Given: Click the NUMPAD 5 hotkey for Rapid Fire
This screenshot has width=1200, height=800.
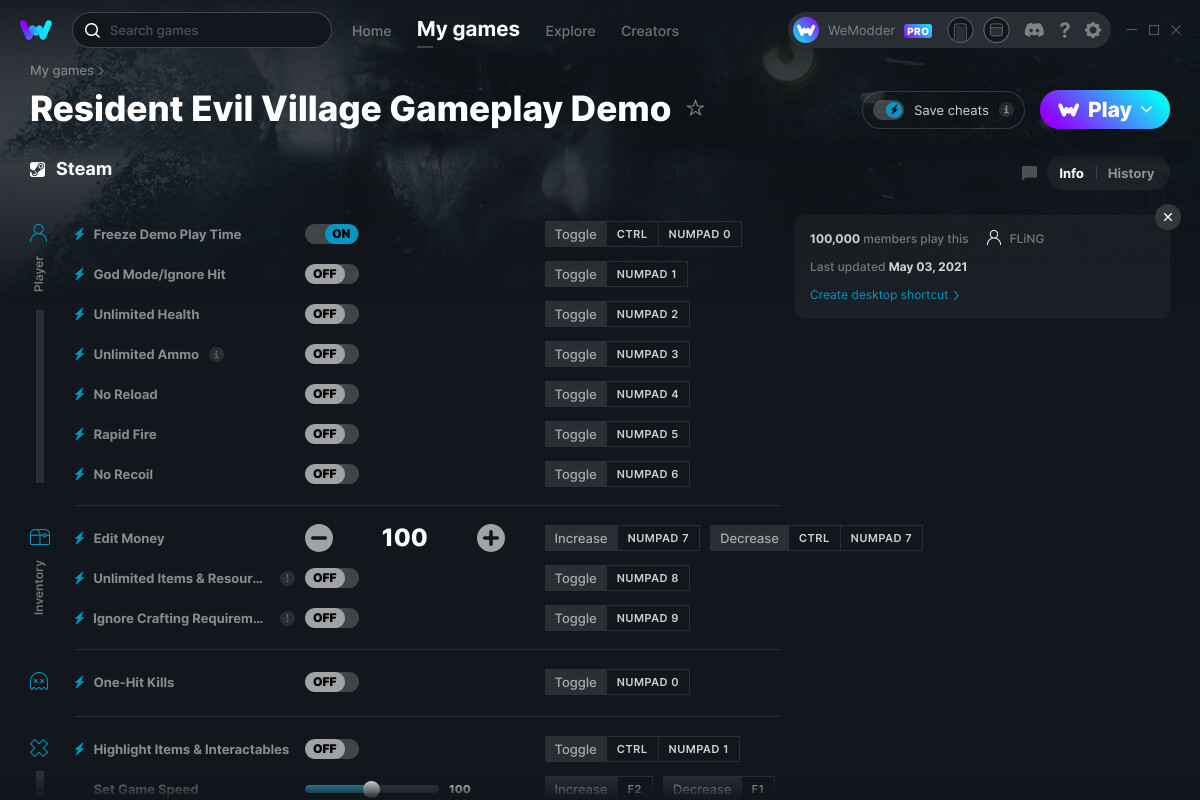Looking at the screenshot, I should pos(648,434).
